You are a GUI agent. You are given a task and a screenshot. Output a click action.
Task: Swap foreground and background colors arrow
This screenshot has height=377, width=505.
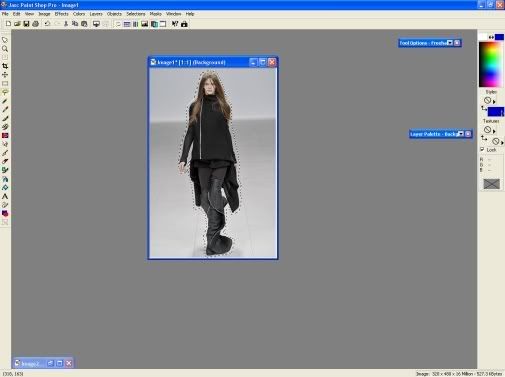[491, 37]
